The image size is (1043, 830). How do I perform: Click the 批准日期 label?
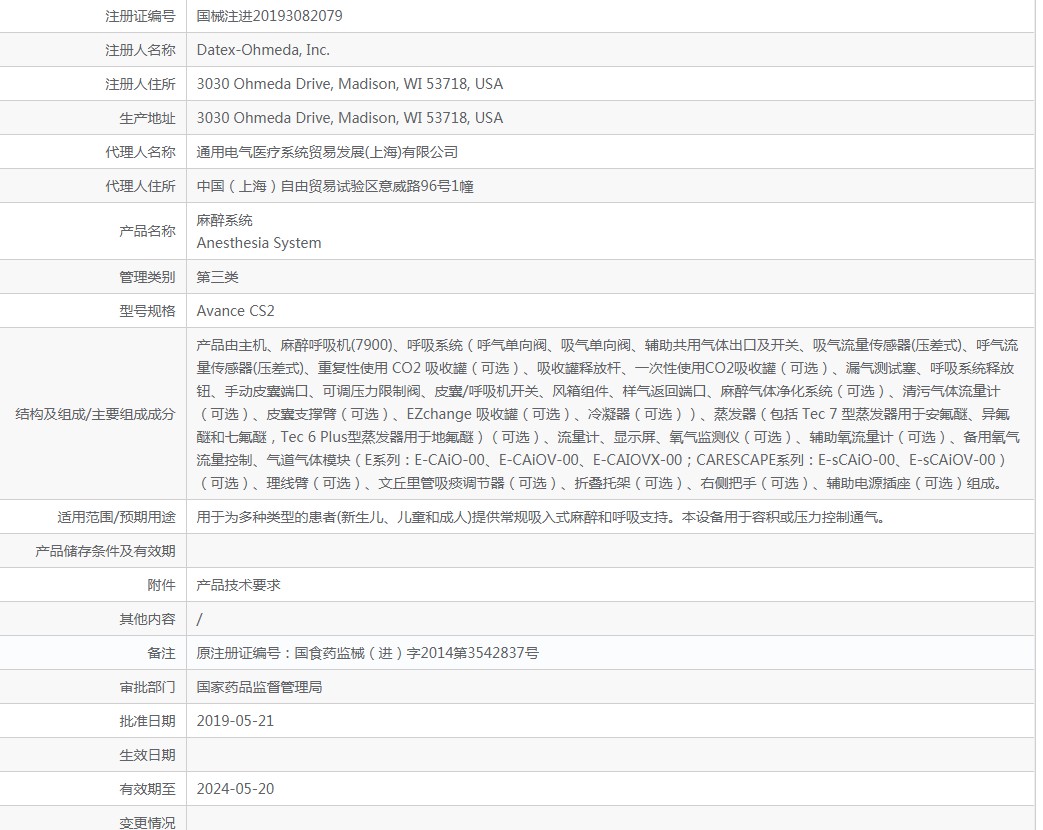pyautogui.click(x=148, y=721)
